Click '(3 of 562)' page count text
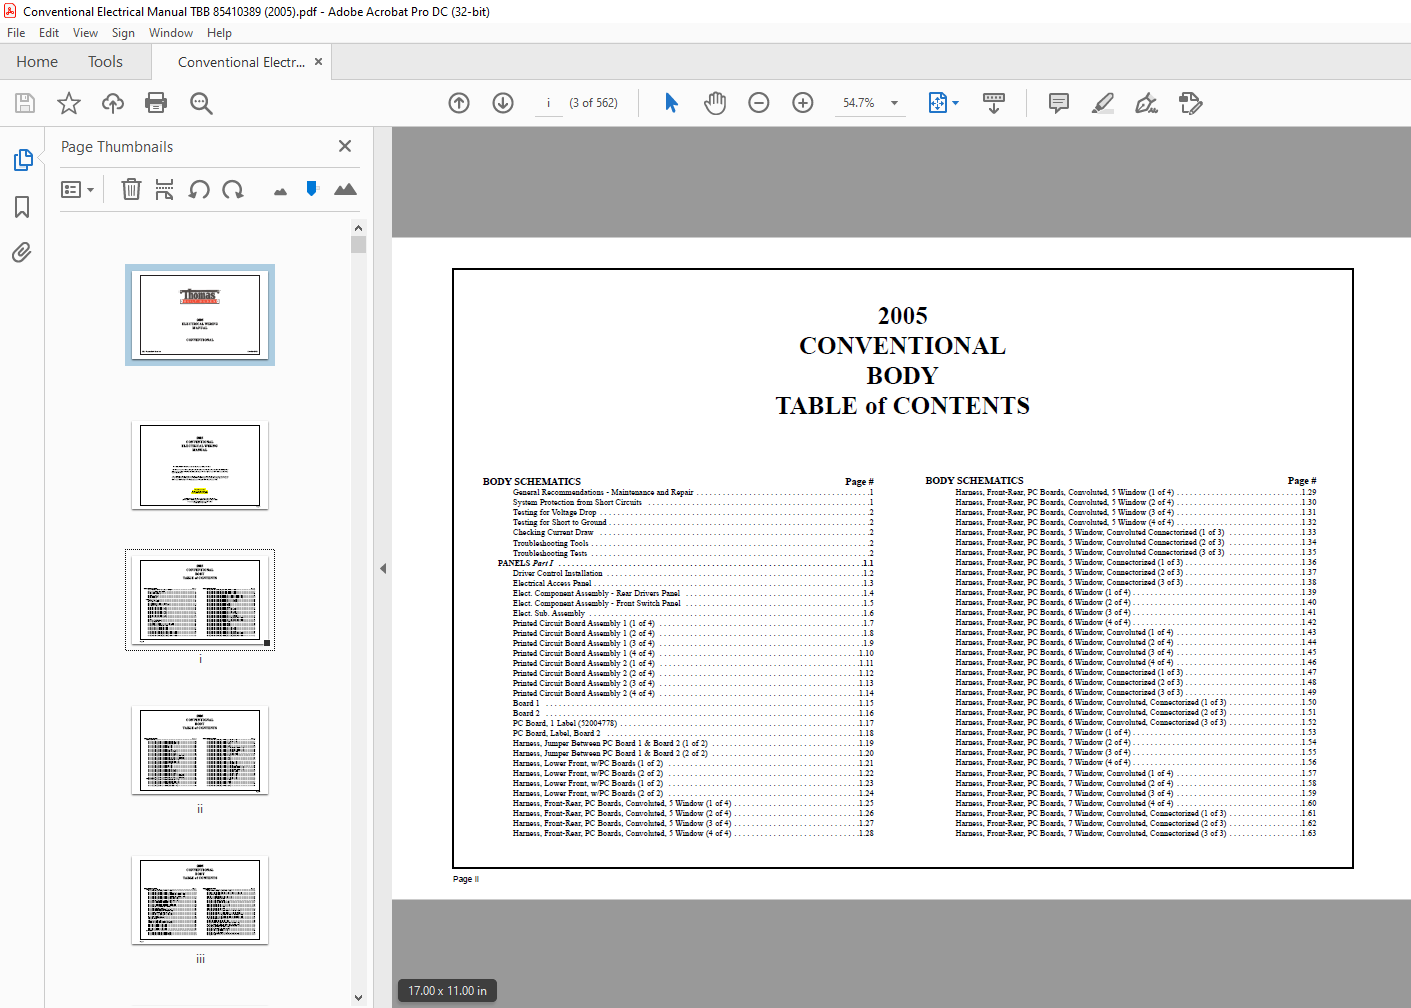 tap(593, 103)
